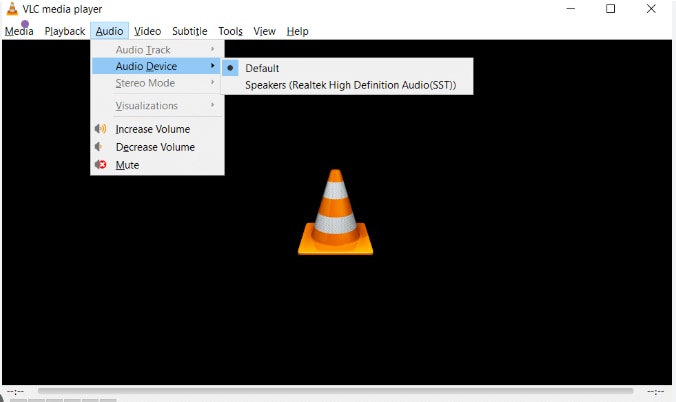The image size is (676, 402).
Task: Click the VLC cone icon in title bar
Action: tap(12, 9)
